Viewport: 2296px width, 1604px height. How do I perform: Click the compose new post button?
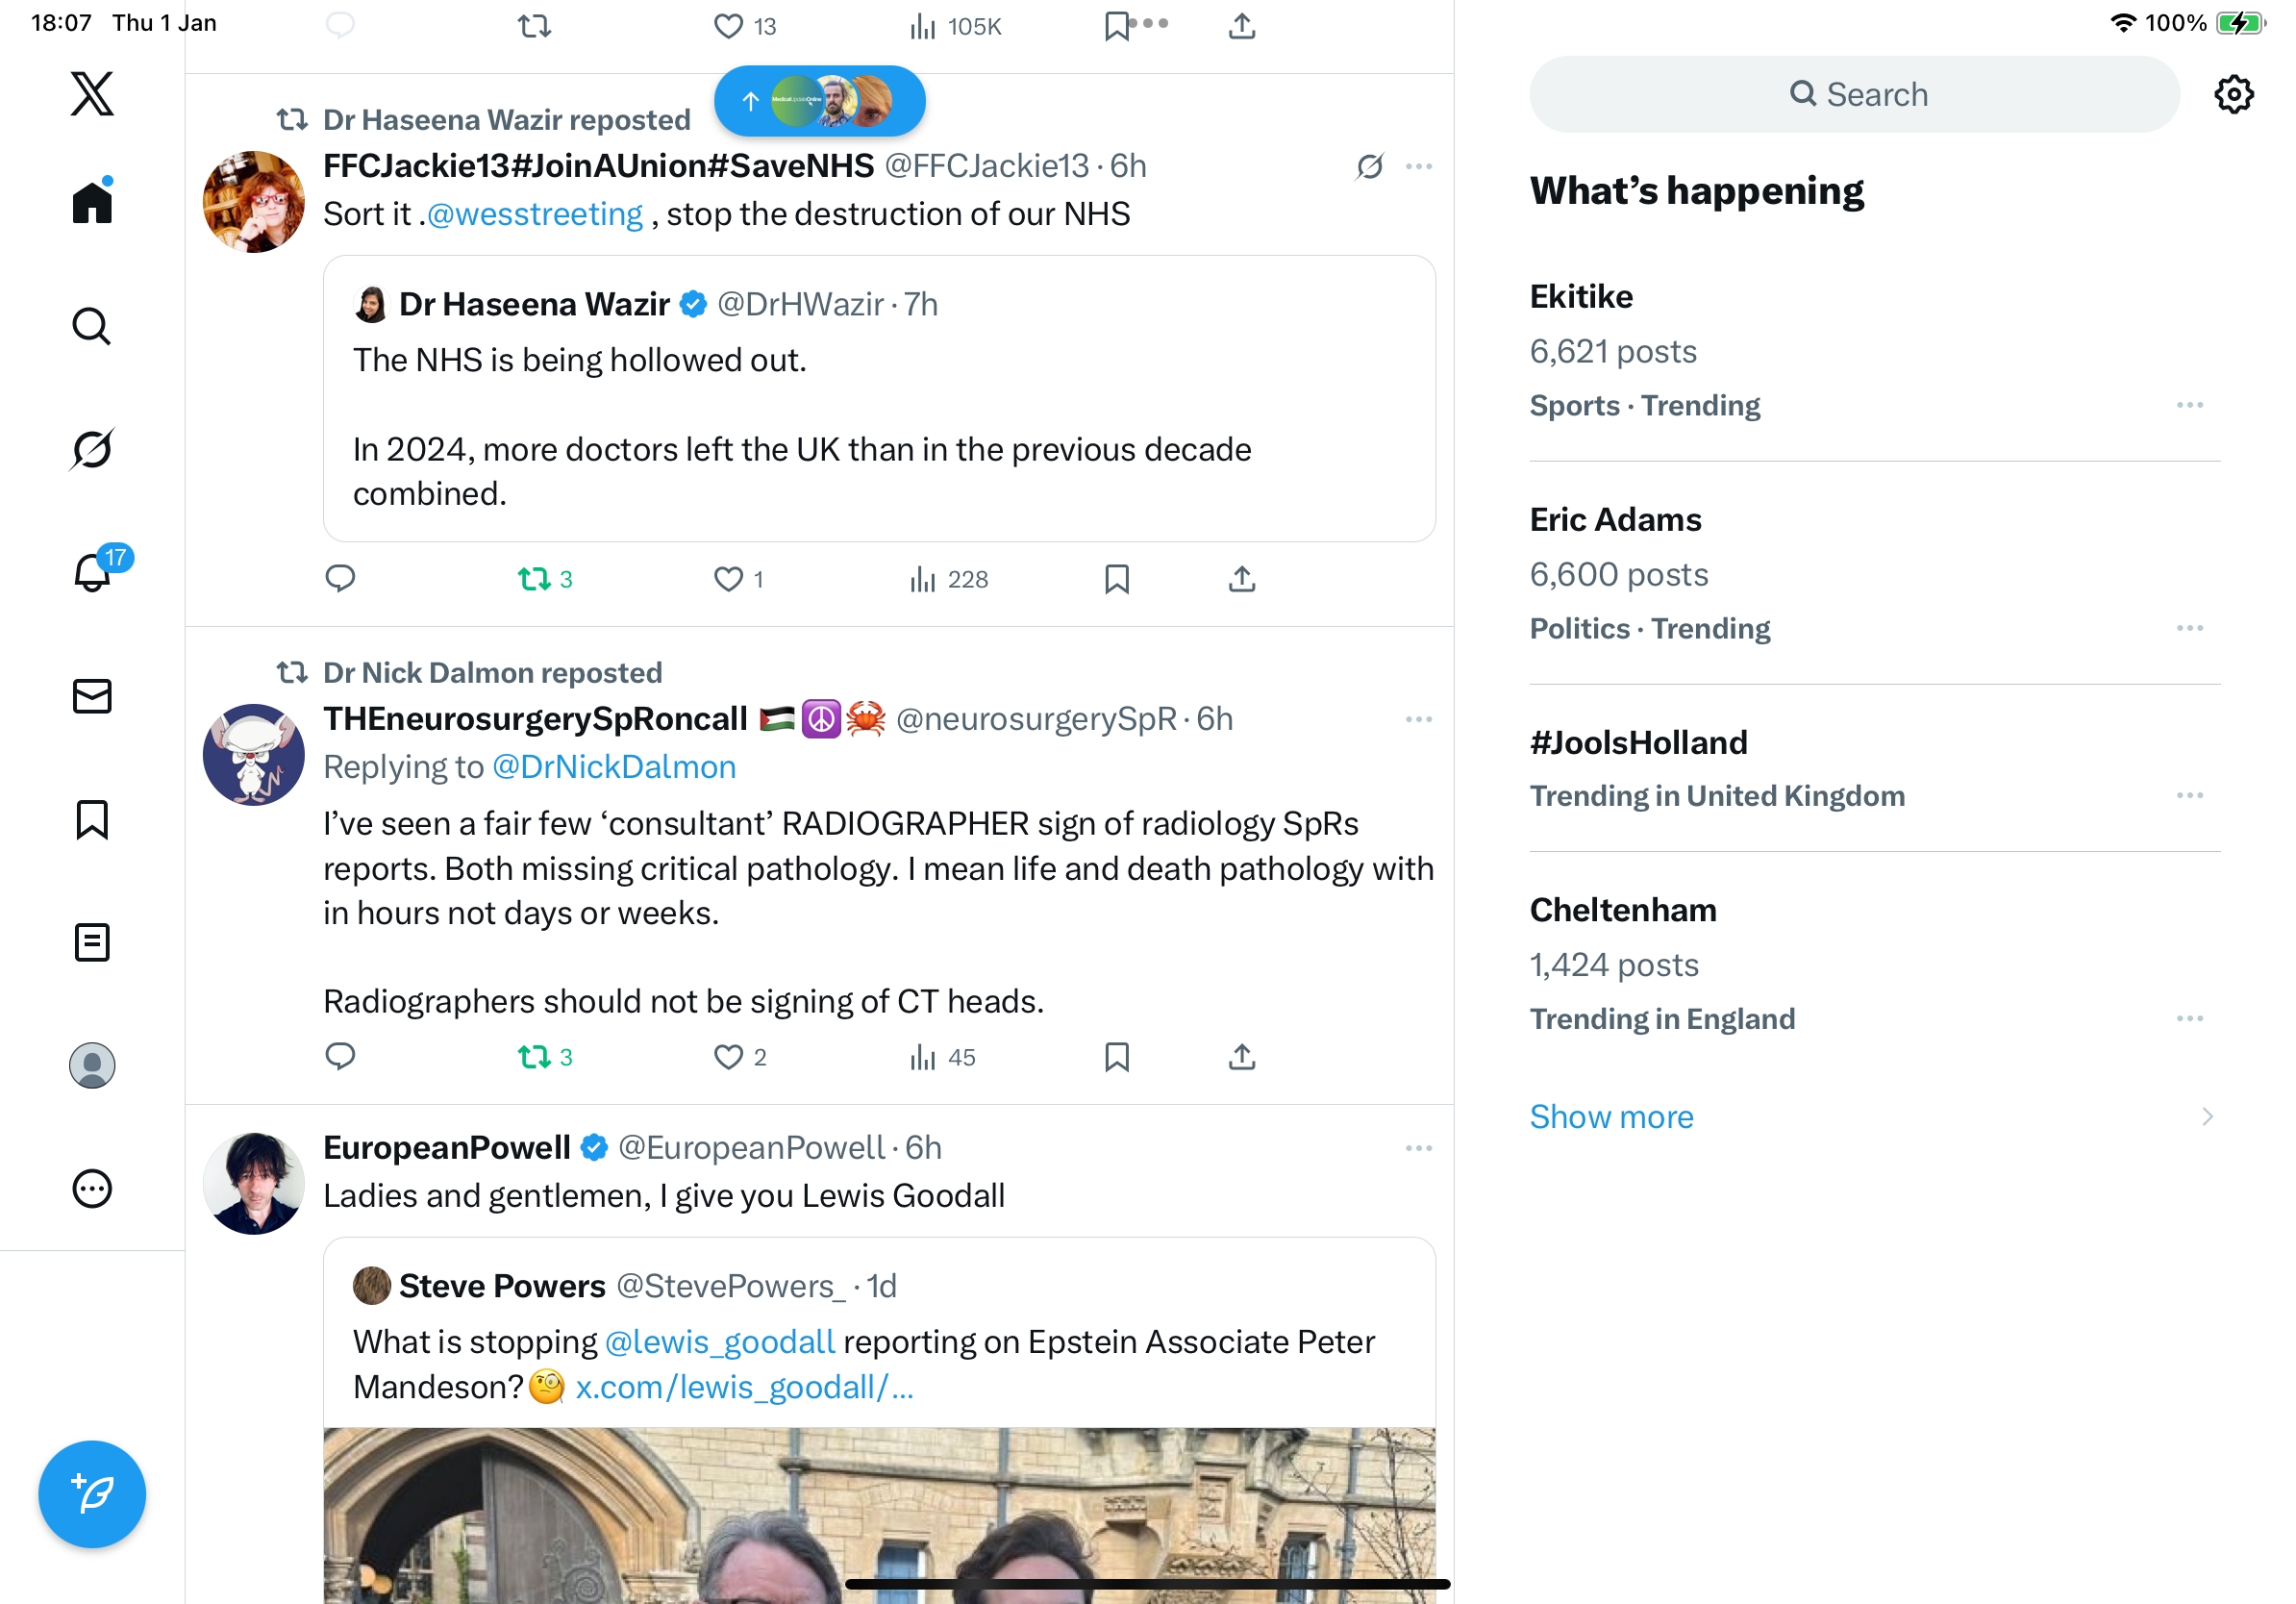pos(92,1493)
